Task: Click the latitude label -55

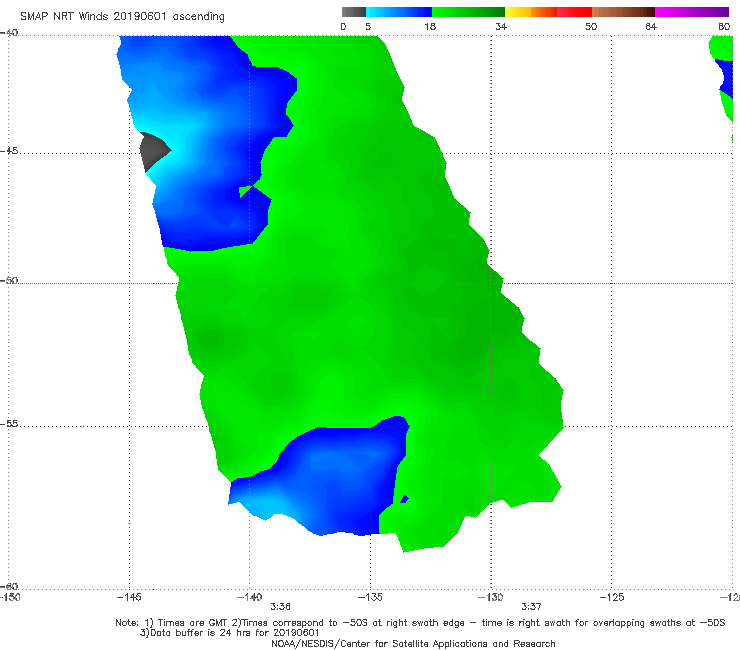Action: pyautogui.click(x=9, y=423)
